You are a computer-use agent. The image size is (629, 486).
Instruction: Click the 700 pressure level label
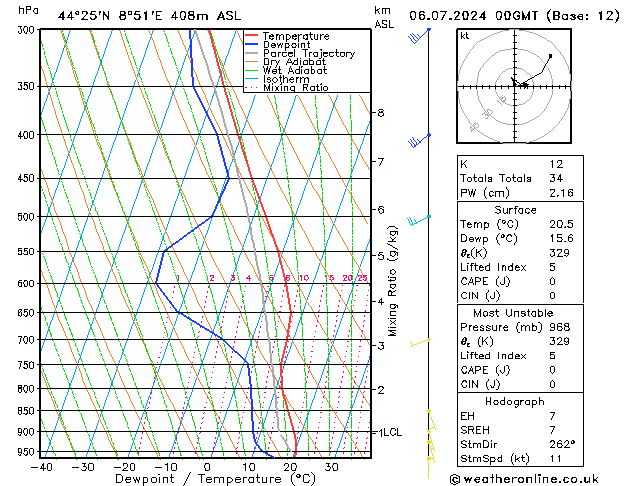(28, 340)
